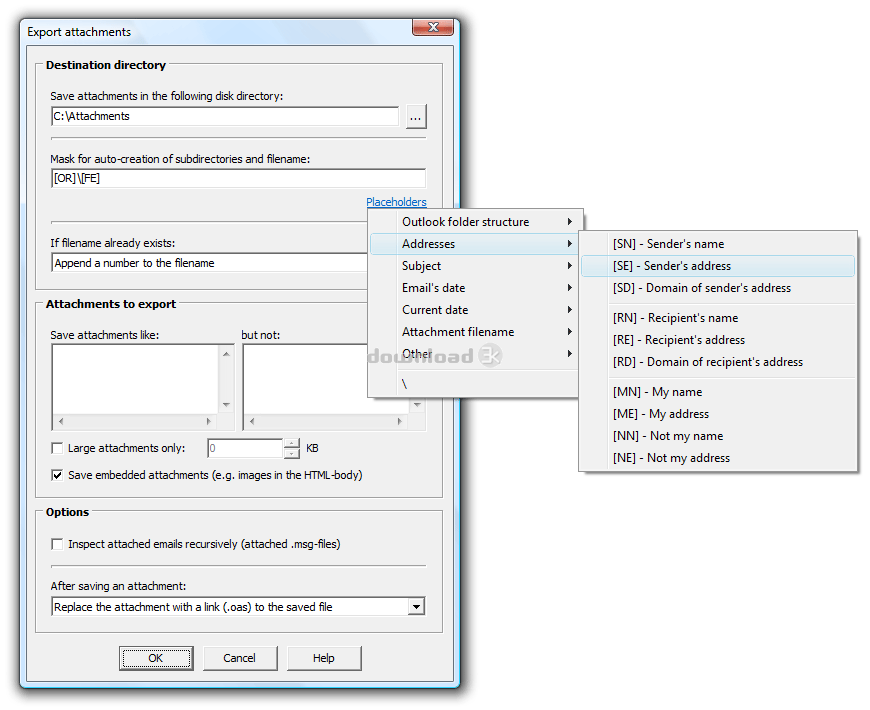Expand the Subject submenu
The image size is (870, 710).
(x=476, y=266)
